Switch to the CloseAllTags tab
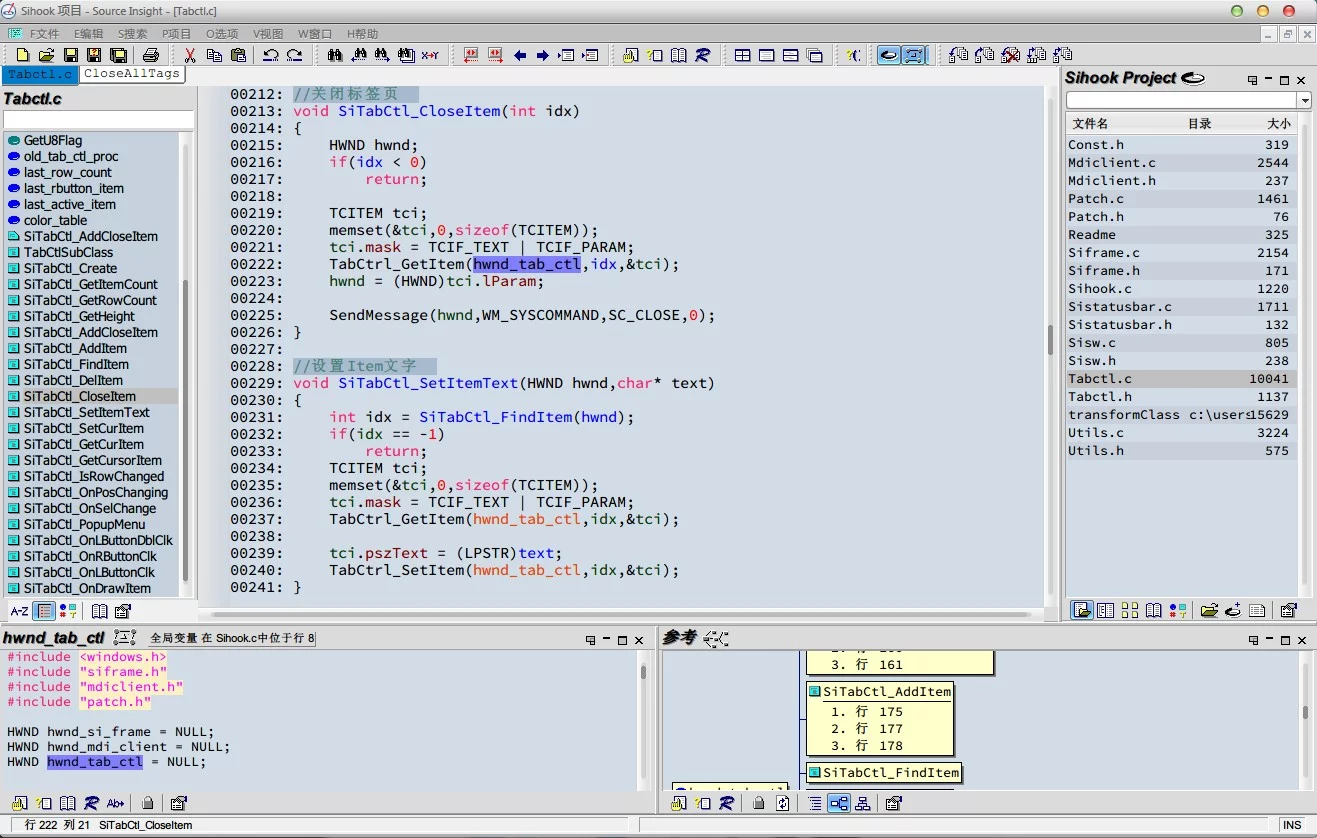This screenshot has width=1317, height=838. click(132, 74)
